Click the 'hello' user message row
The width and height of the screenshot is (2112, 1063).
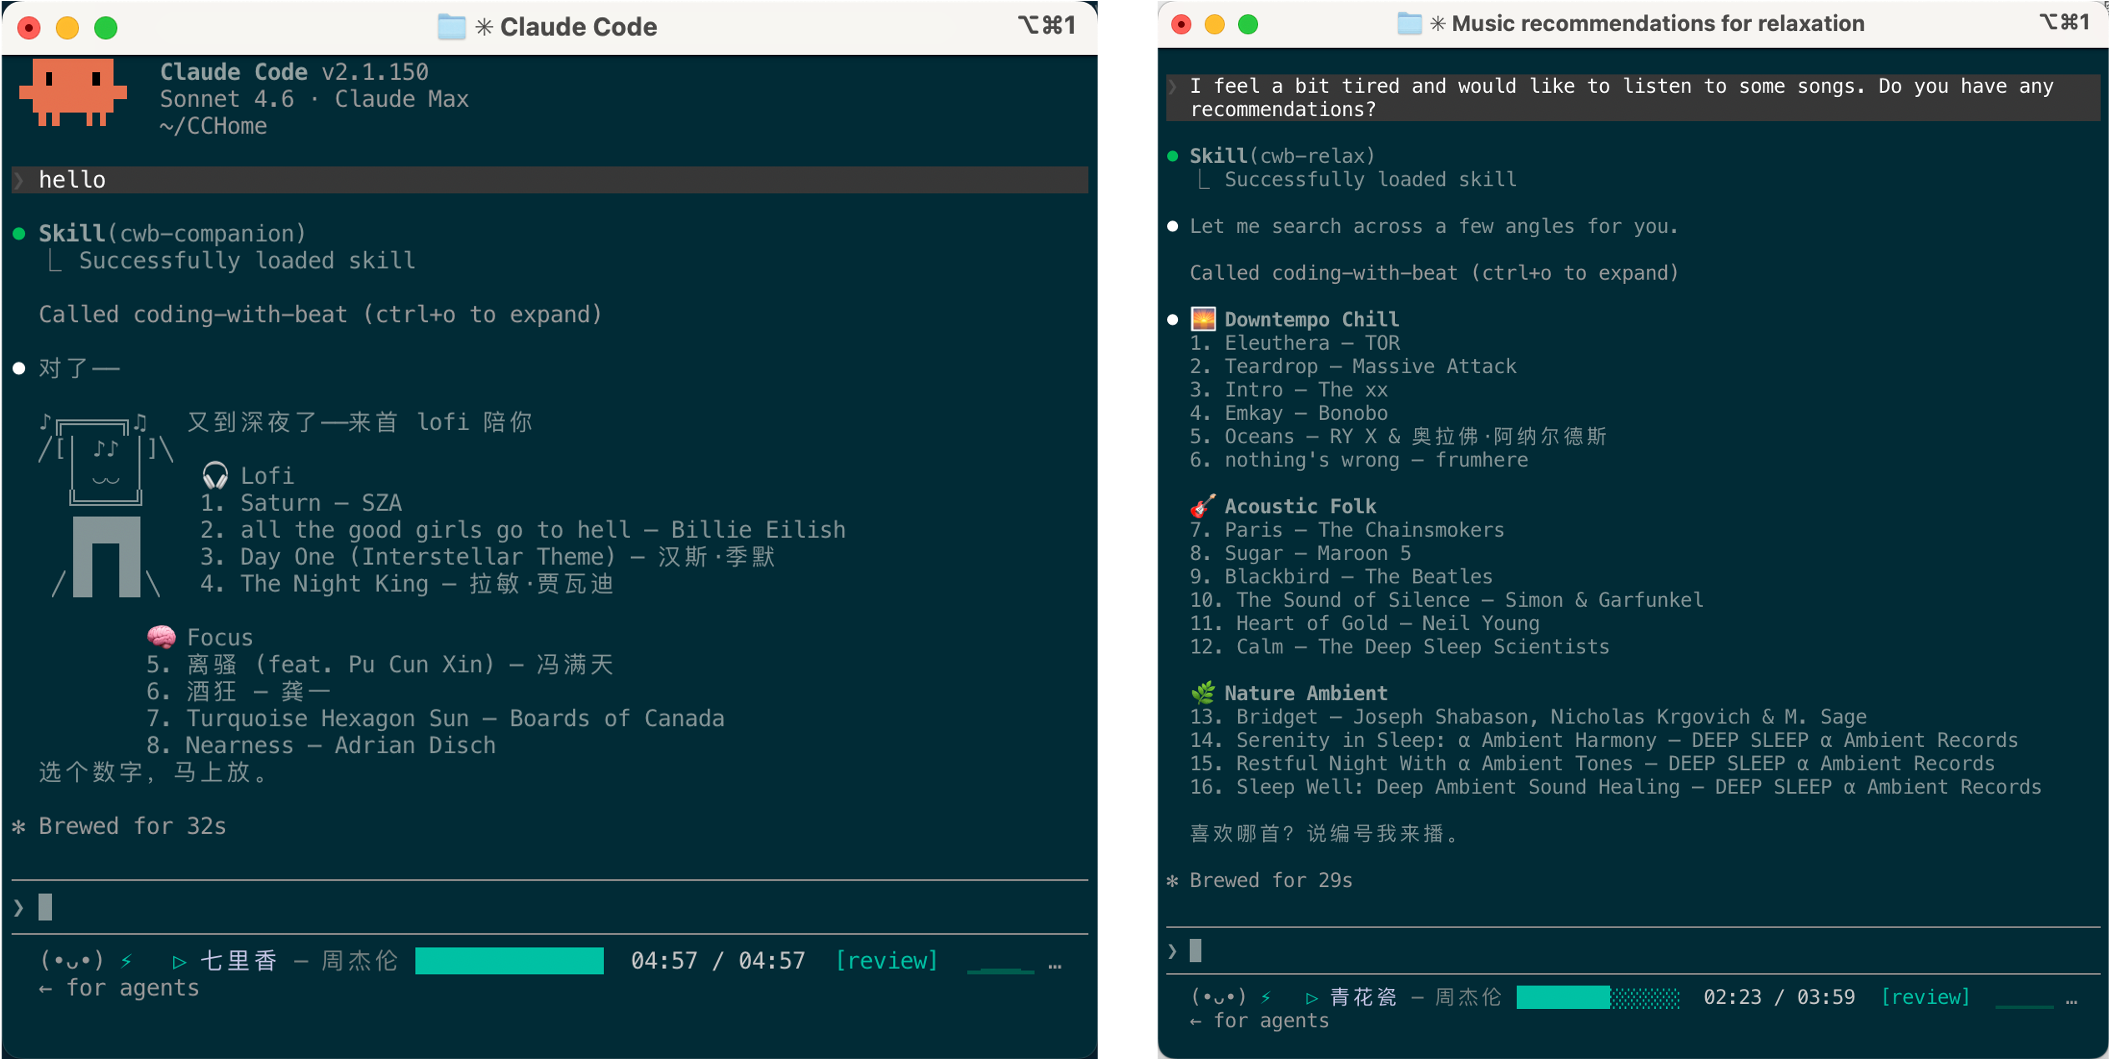pos(550,180)
